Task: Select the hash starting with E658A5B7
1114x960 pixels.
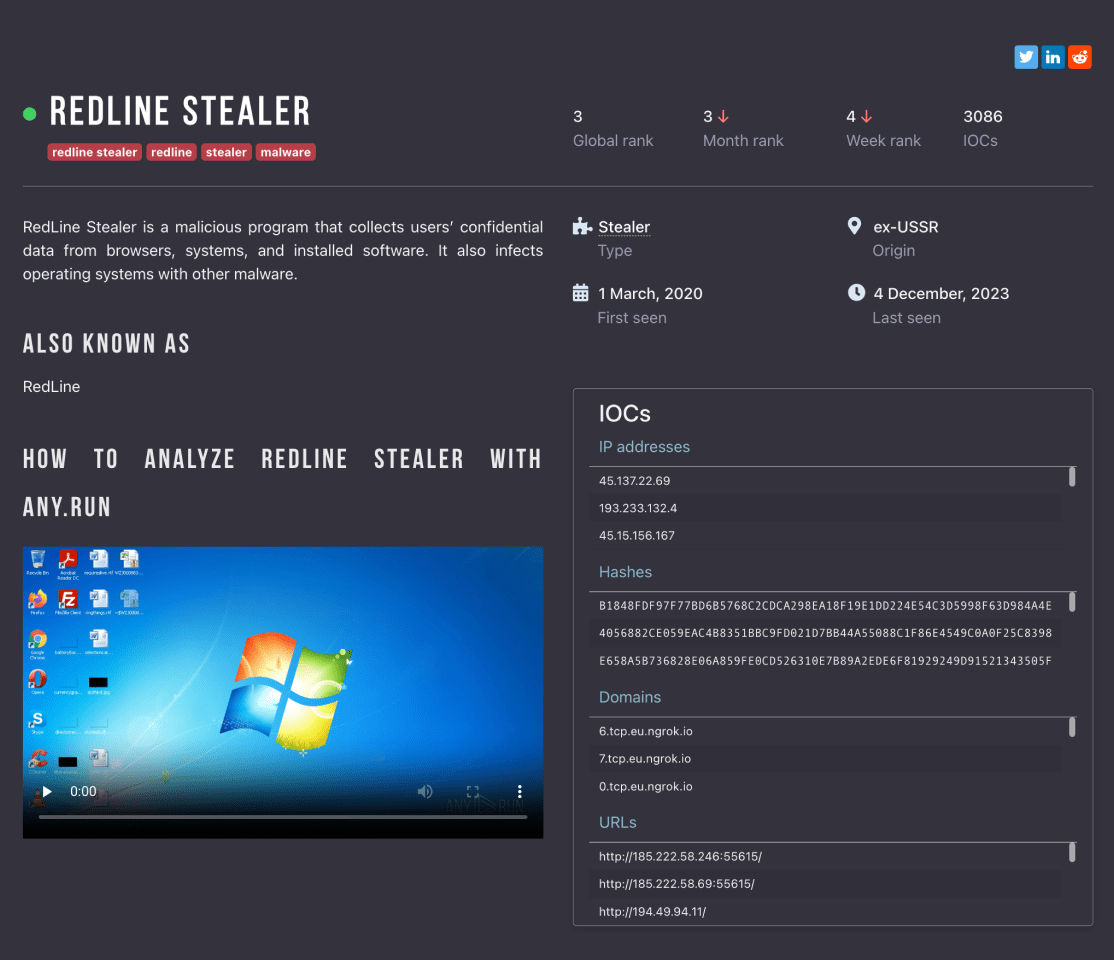Action: [x=826, y=661]
